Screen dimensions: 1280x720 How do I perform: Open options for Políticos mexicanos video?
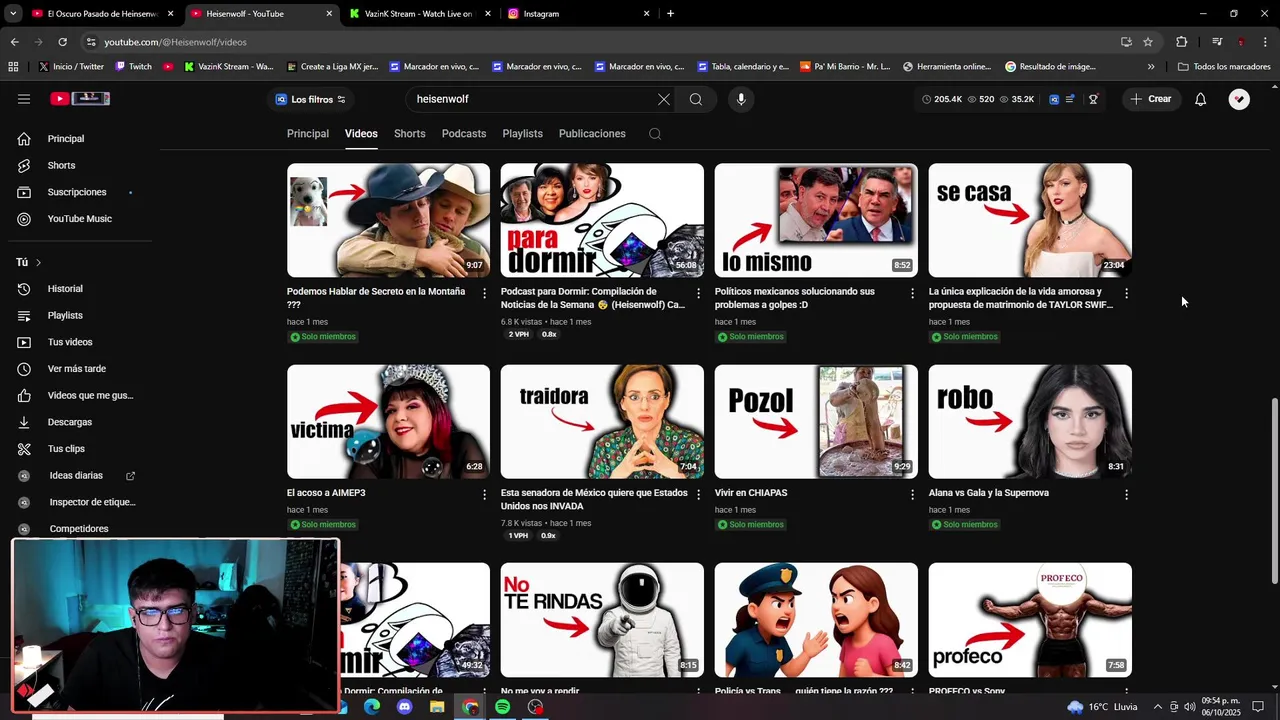912,293
